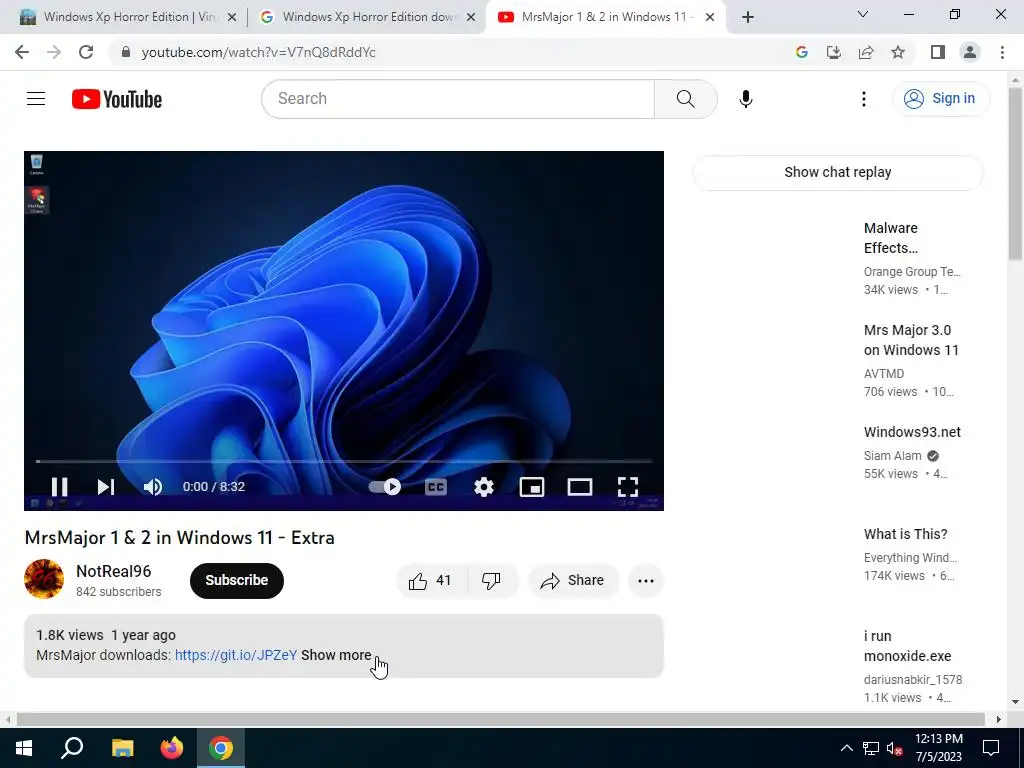Share this video
The image size is (1024, 768).
point(573,580)
